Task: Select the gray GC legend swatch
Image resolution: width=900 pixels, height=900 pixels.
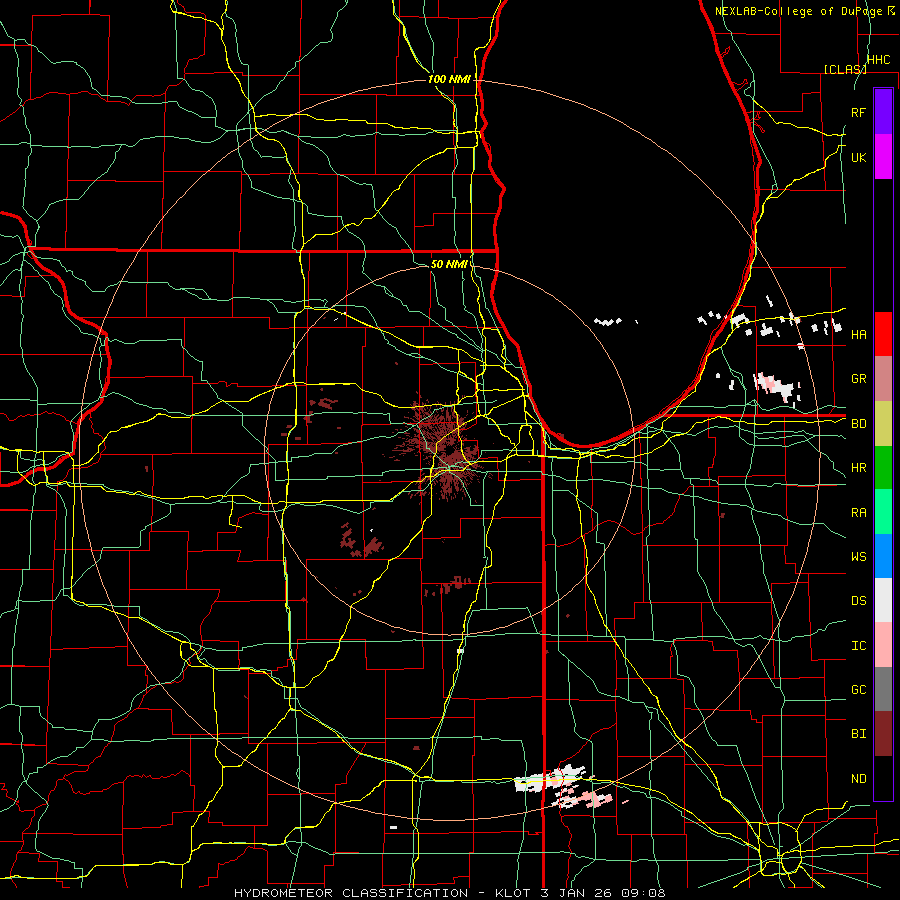Action: point(883,689)
